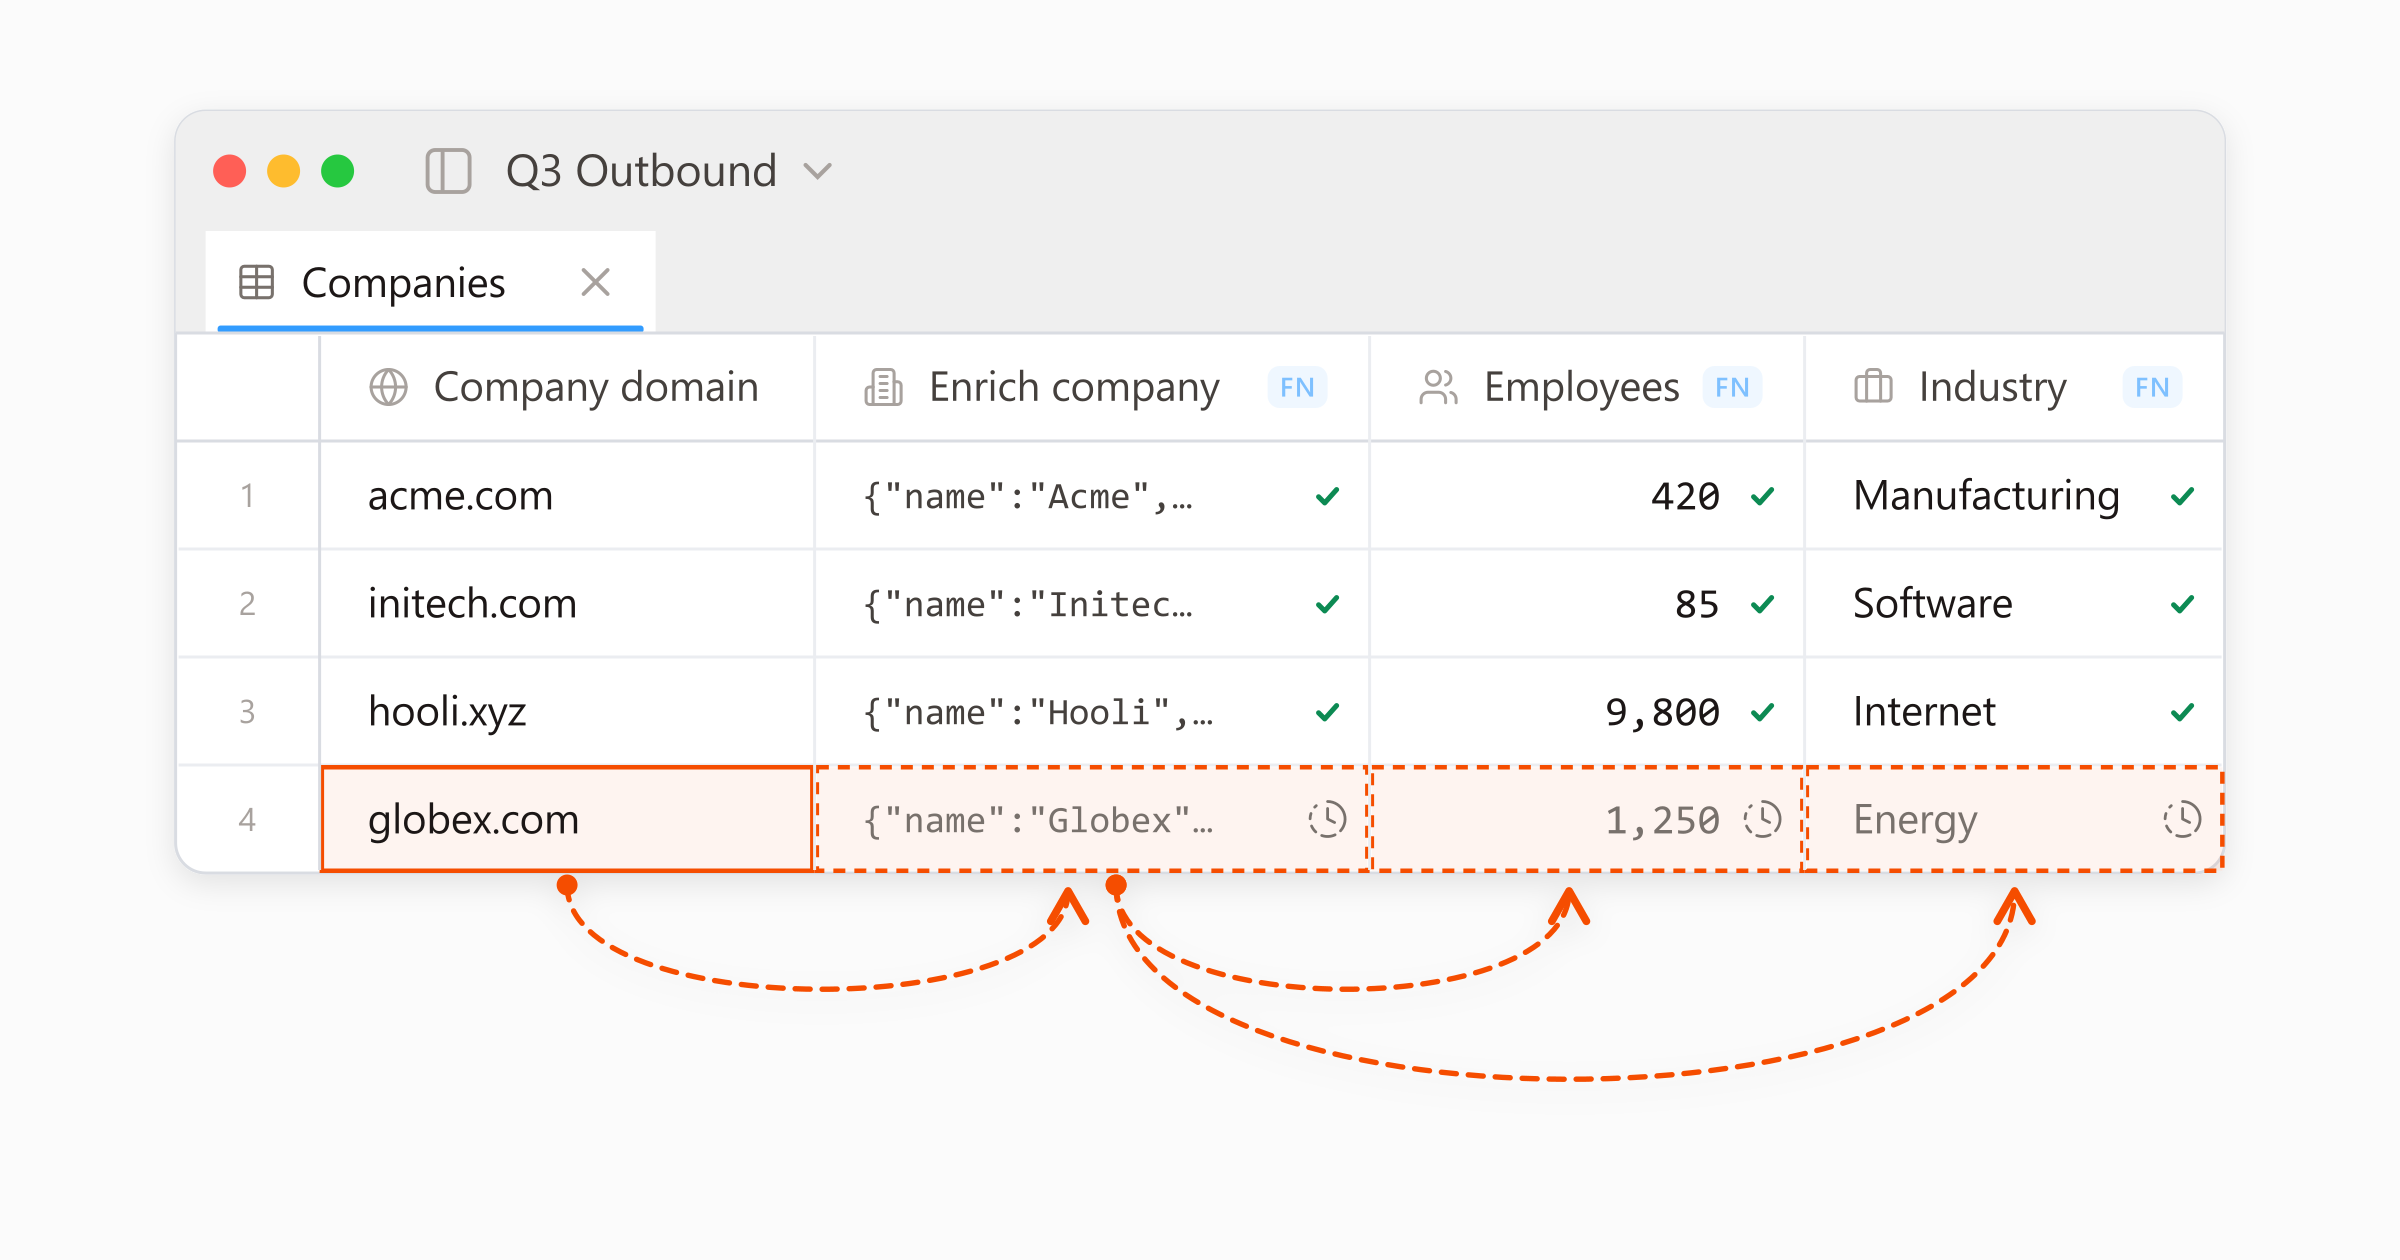This screenshot has height=1260, width=2400.
Task: Open the Q3 Outbound workspace dropdown
Action: click(x=668, y=171)
